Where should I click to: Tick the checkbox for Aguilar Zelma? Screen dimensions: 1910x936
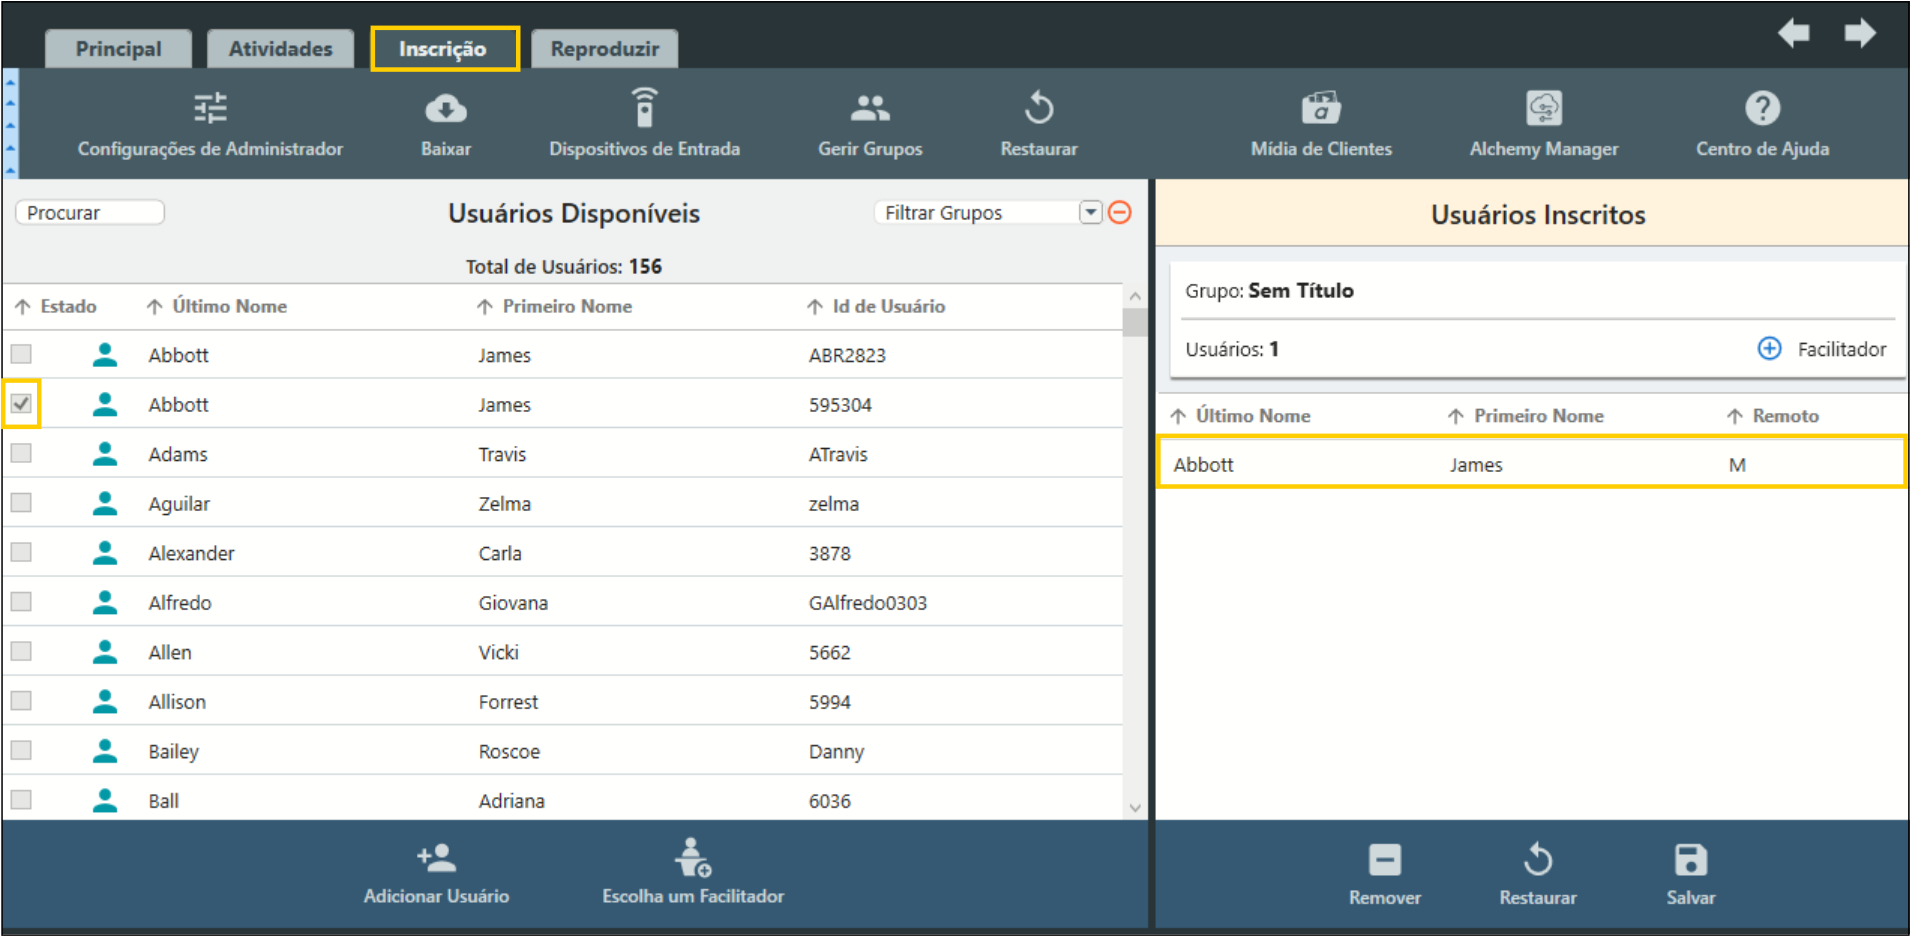21,503
